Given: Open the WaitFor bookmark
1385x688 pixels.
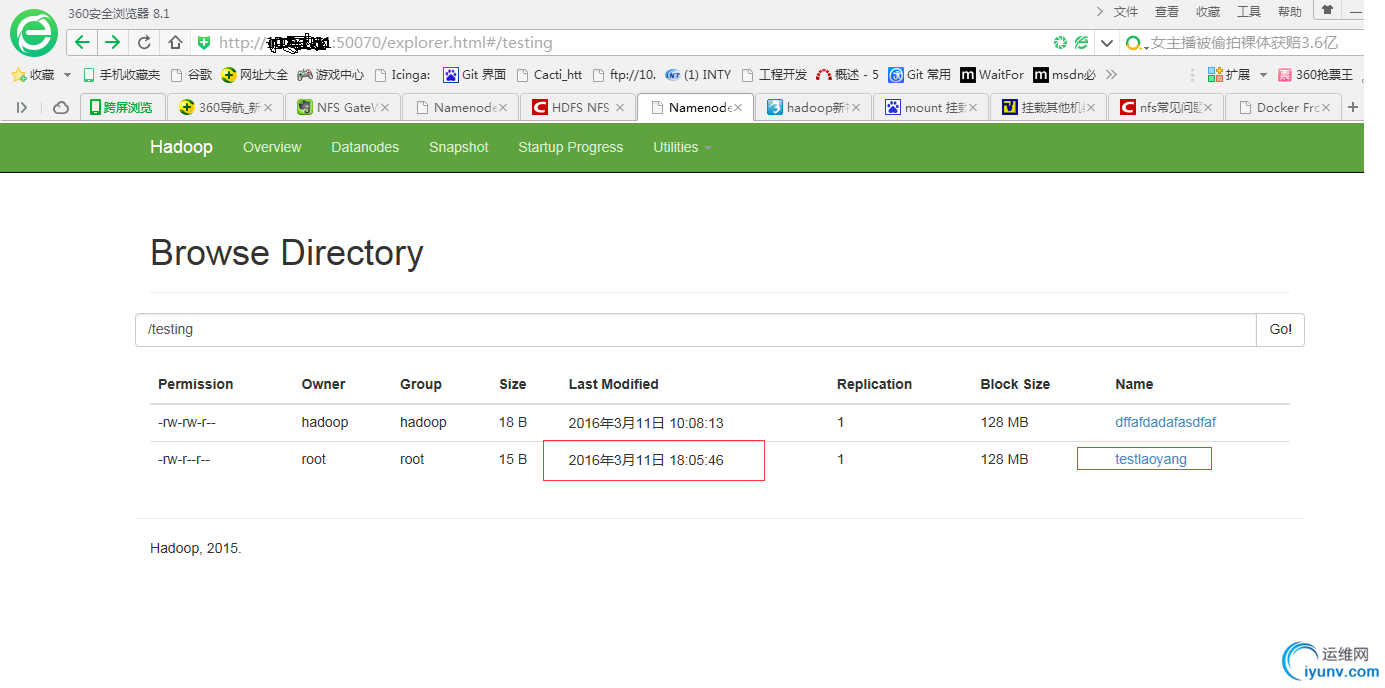Looking at the screenshot, I should pos(992,75).
